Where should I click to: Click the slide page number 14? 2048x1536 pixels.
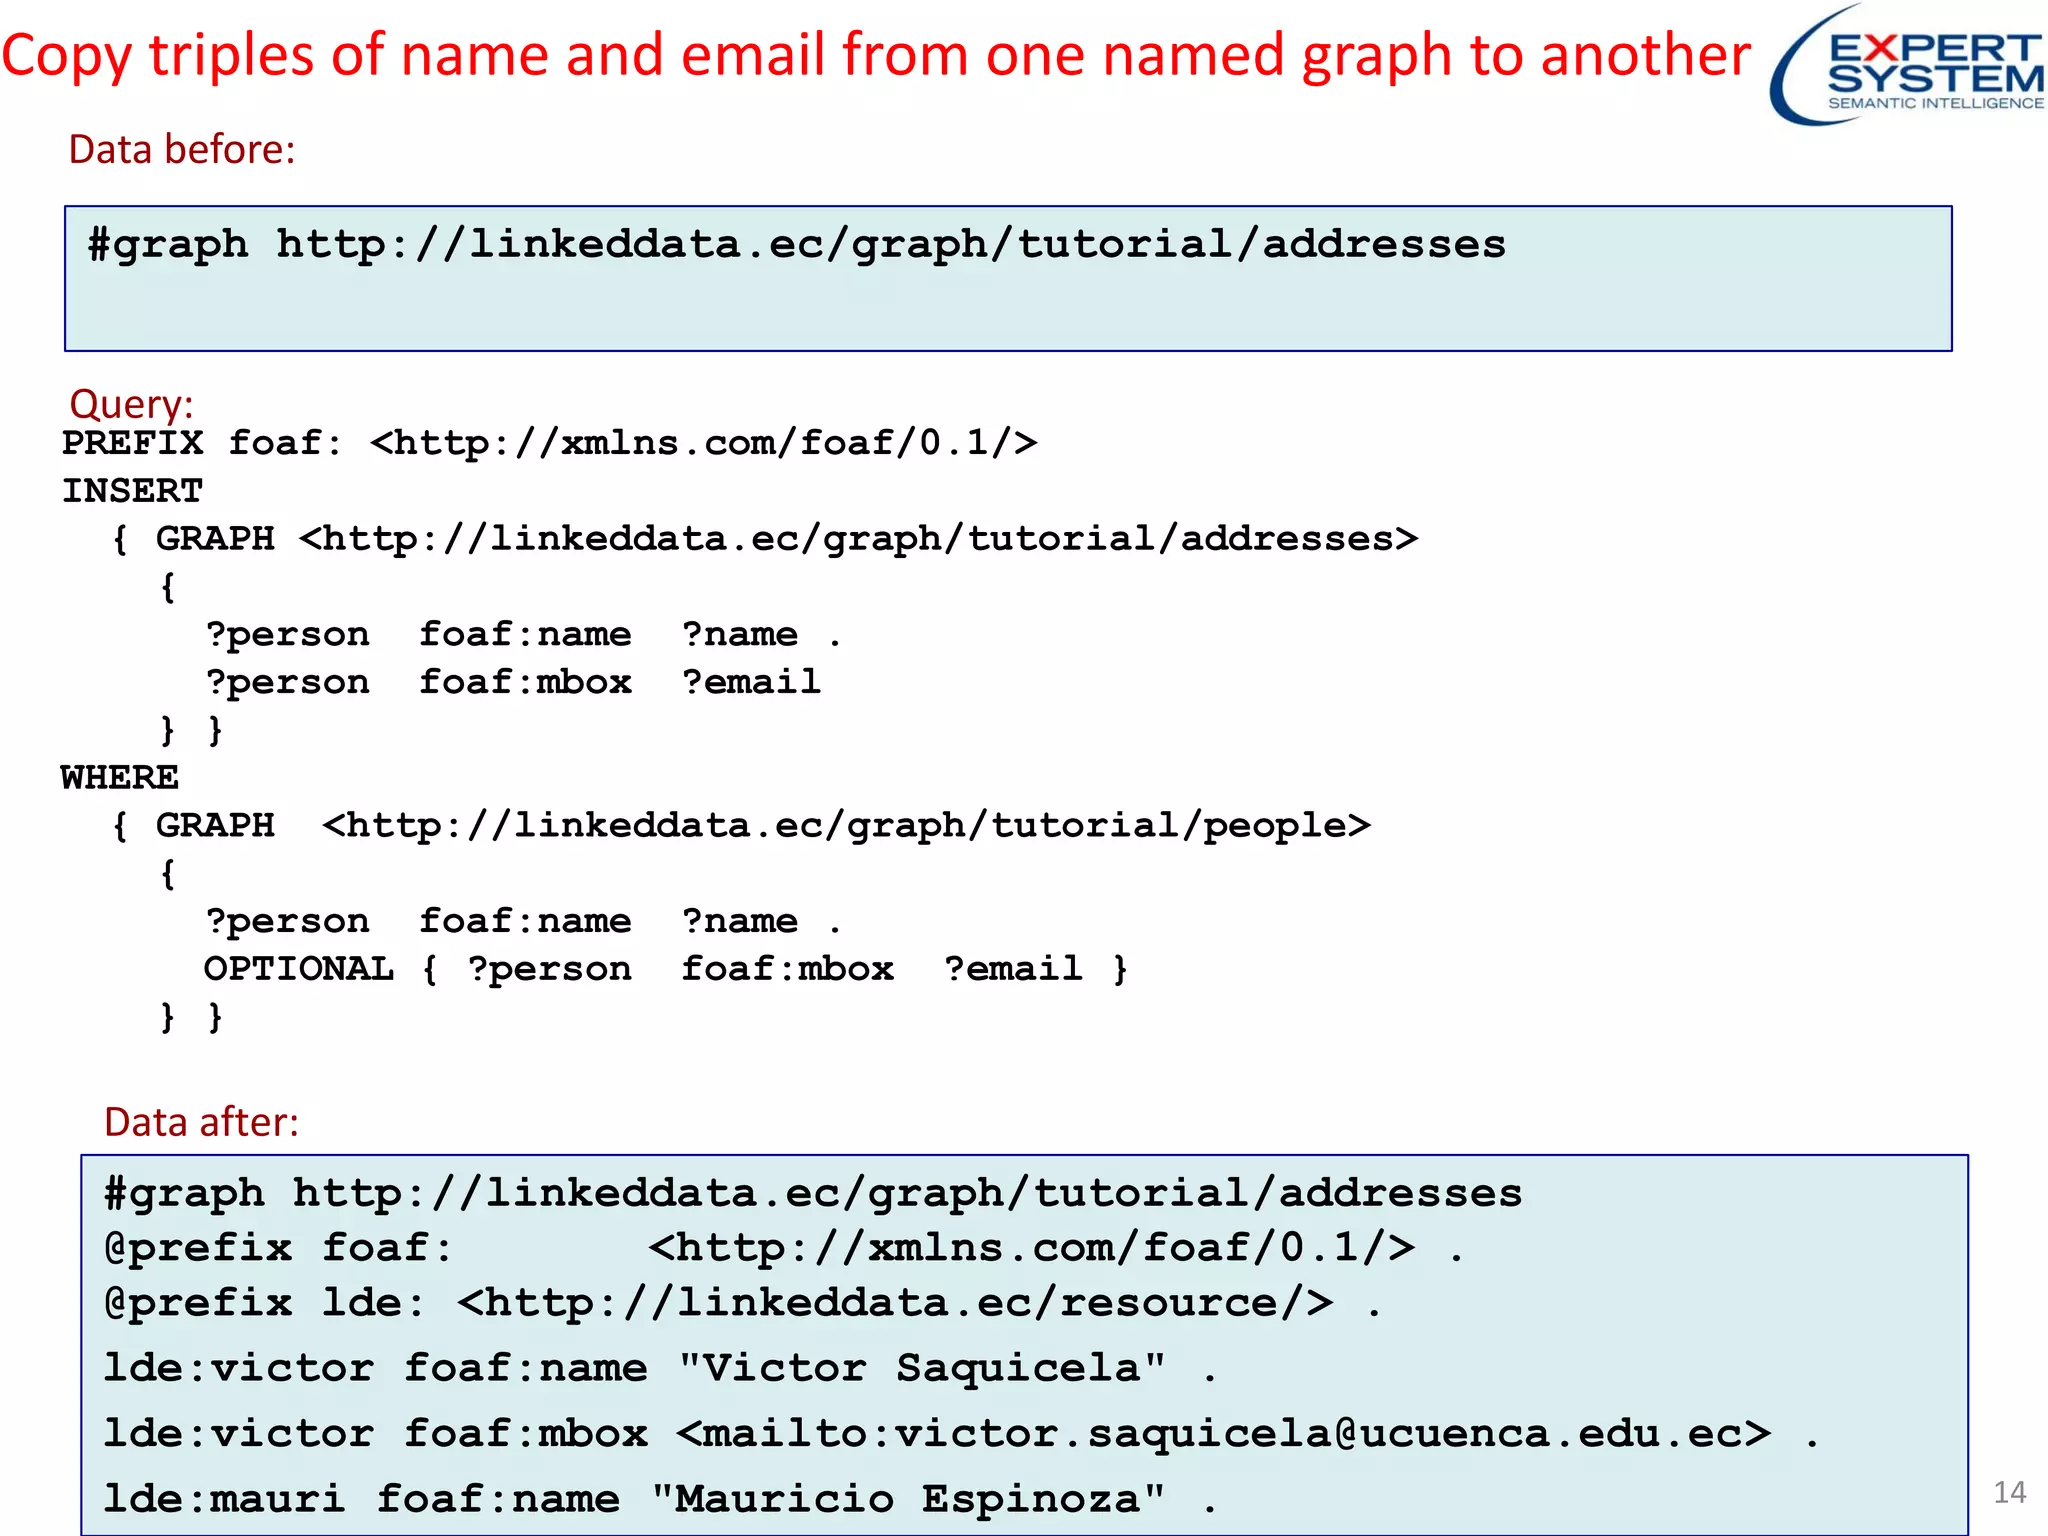click(2009, 1493)
